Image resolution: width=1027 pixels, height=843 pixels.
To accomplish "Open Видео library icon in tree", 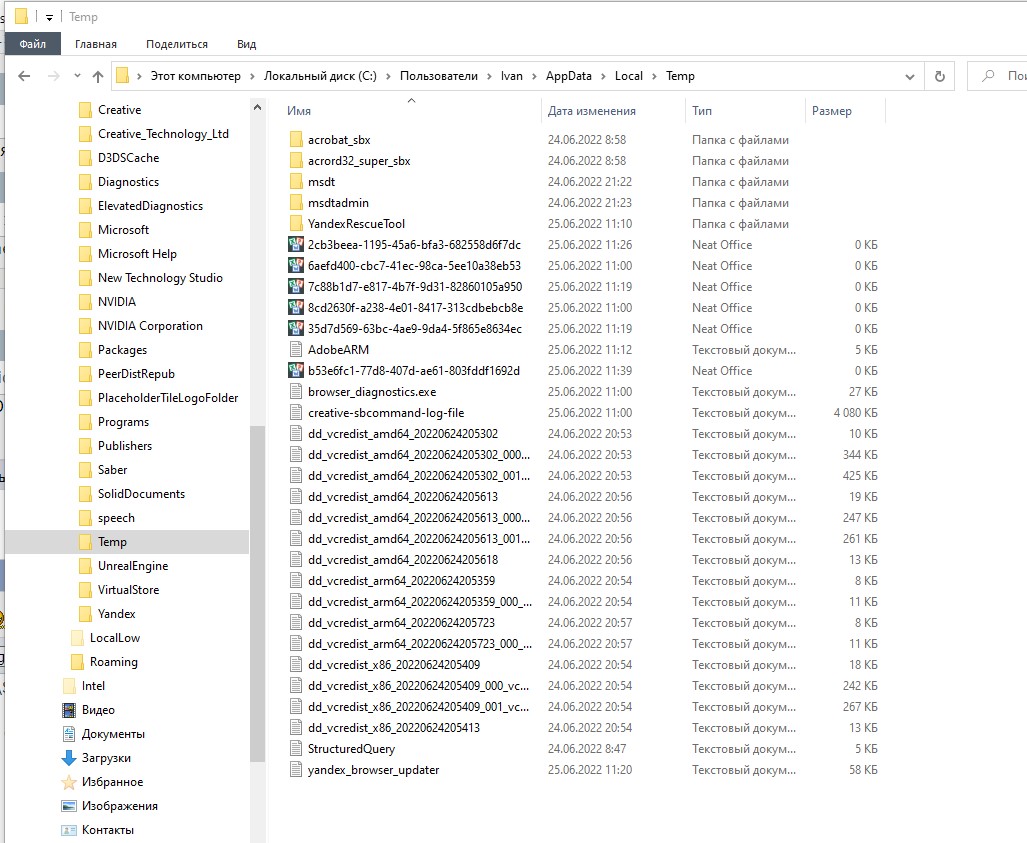I will coord(69,710).
